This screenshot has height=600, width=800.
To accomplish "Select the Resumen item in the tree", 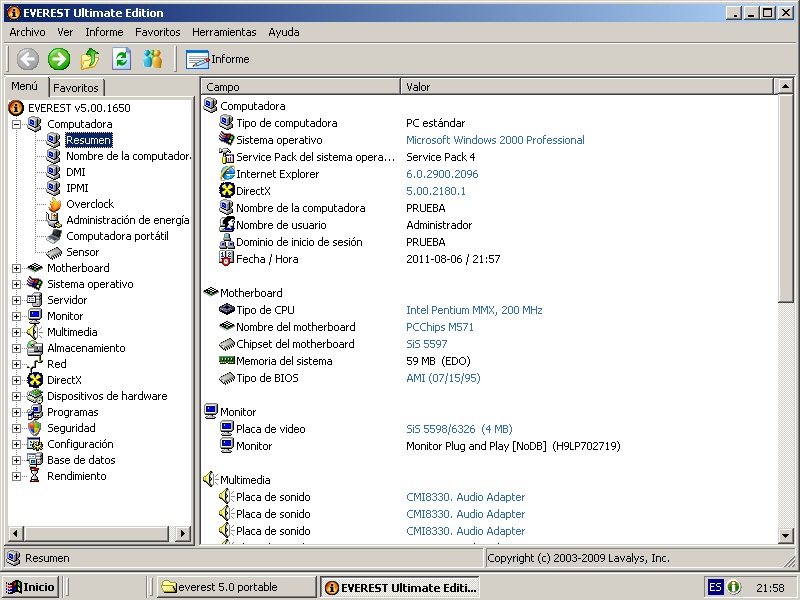I will tap(89, 140).
